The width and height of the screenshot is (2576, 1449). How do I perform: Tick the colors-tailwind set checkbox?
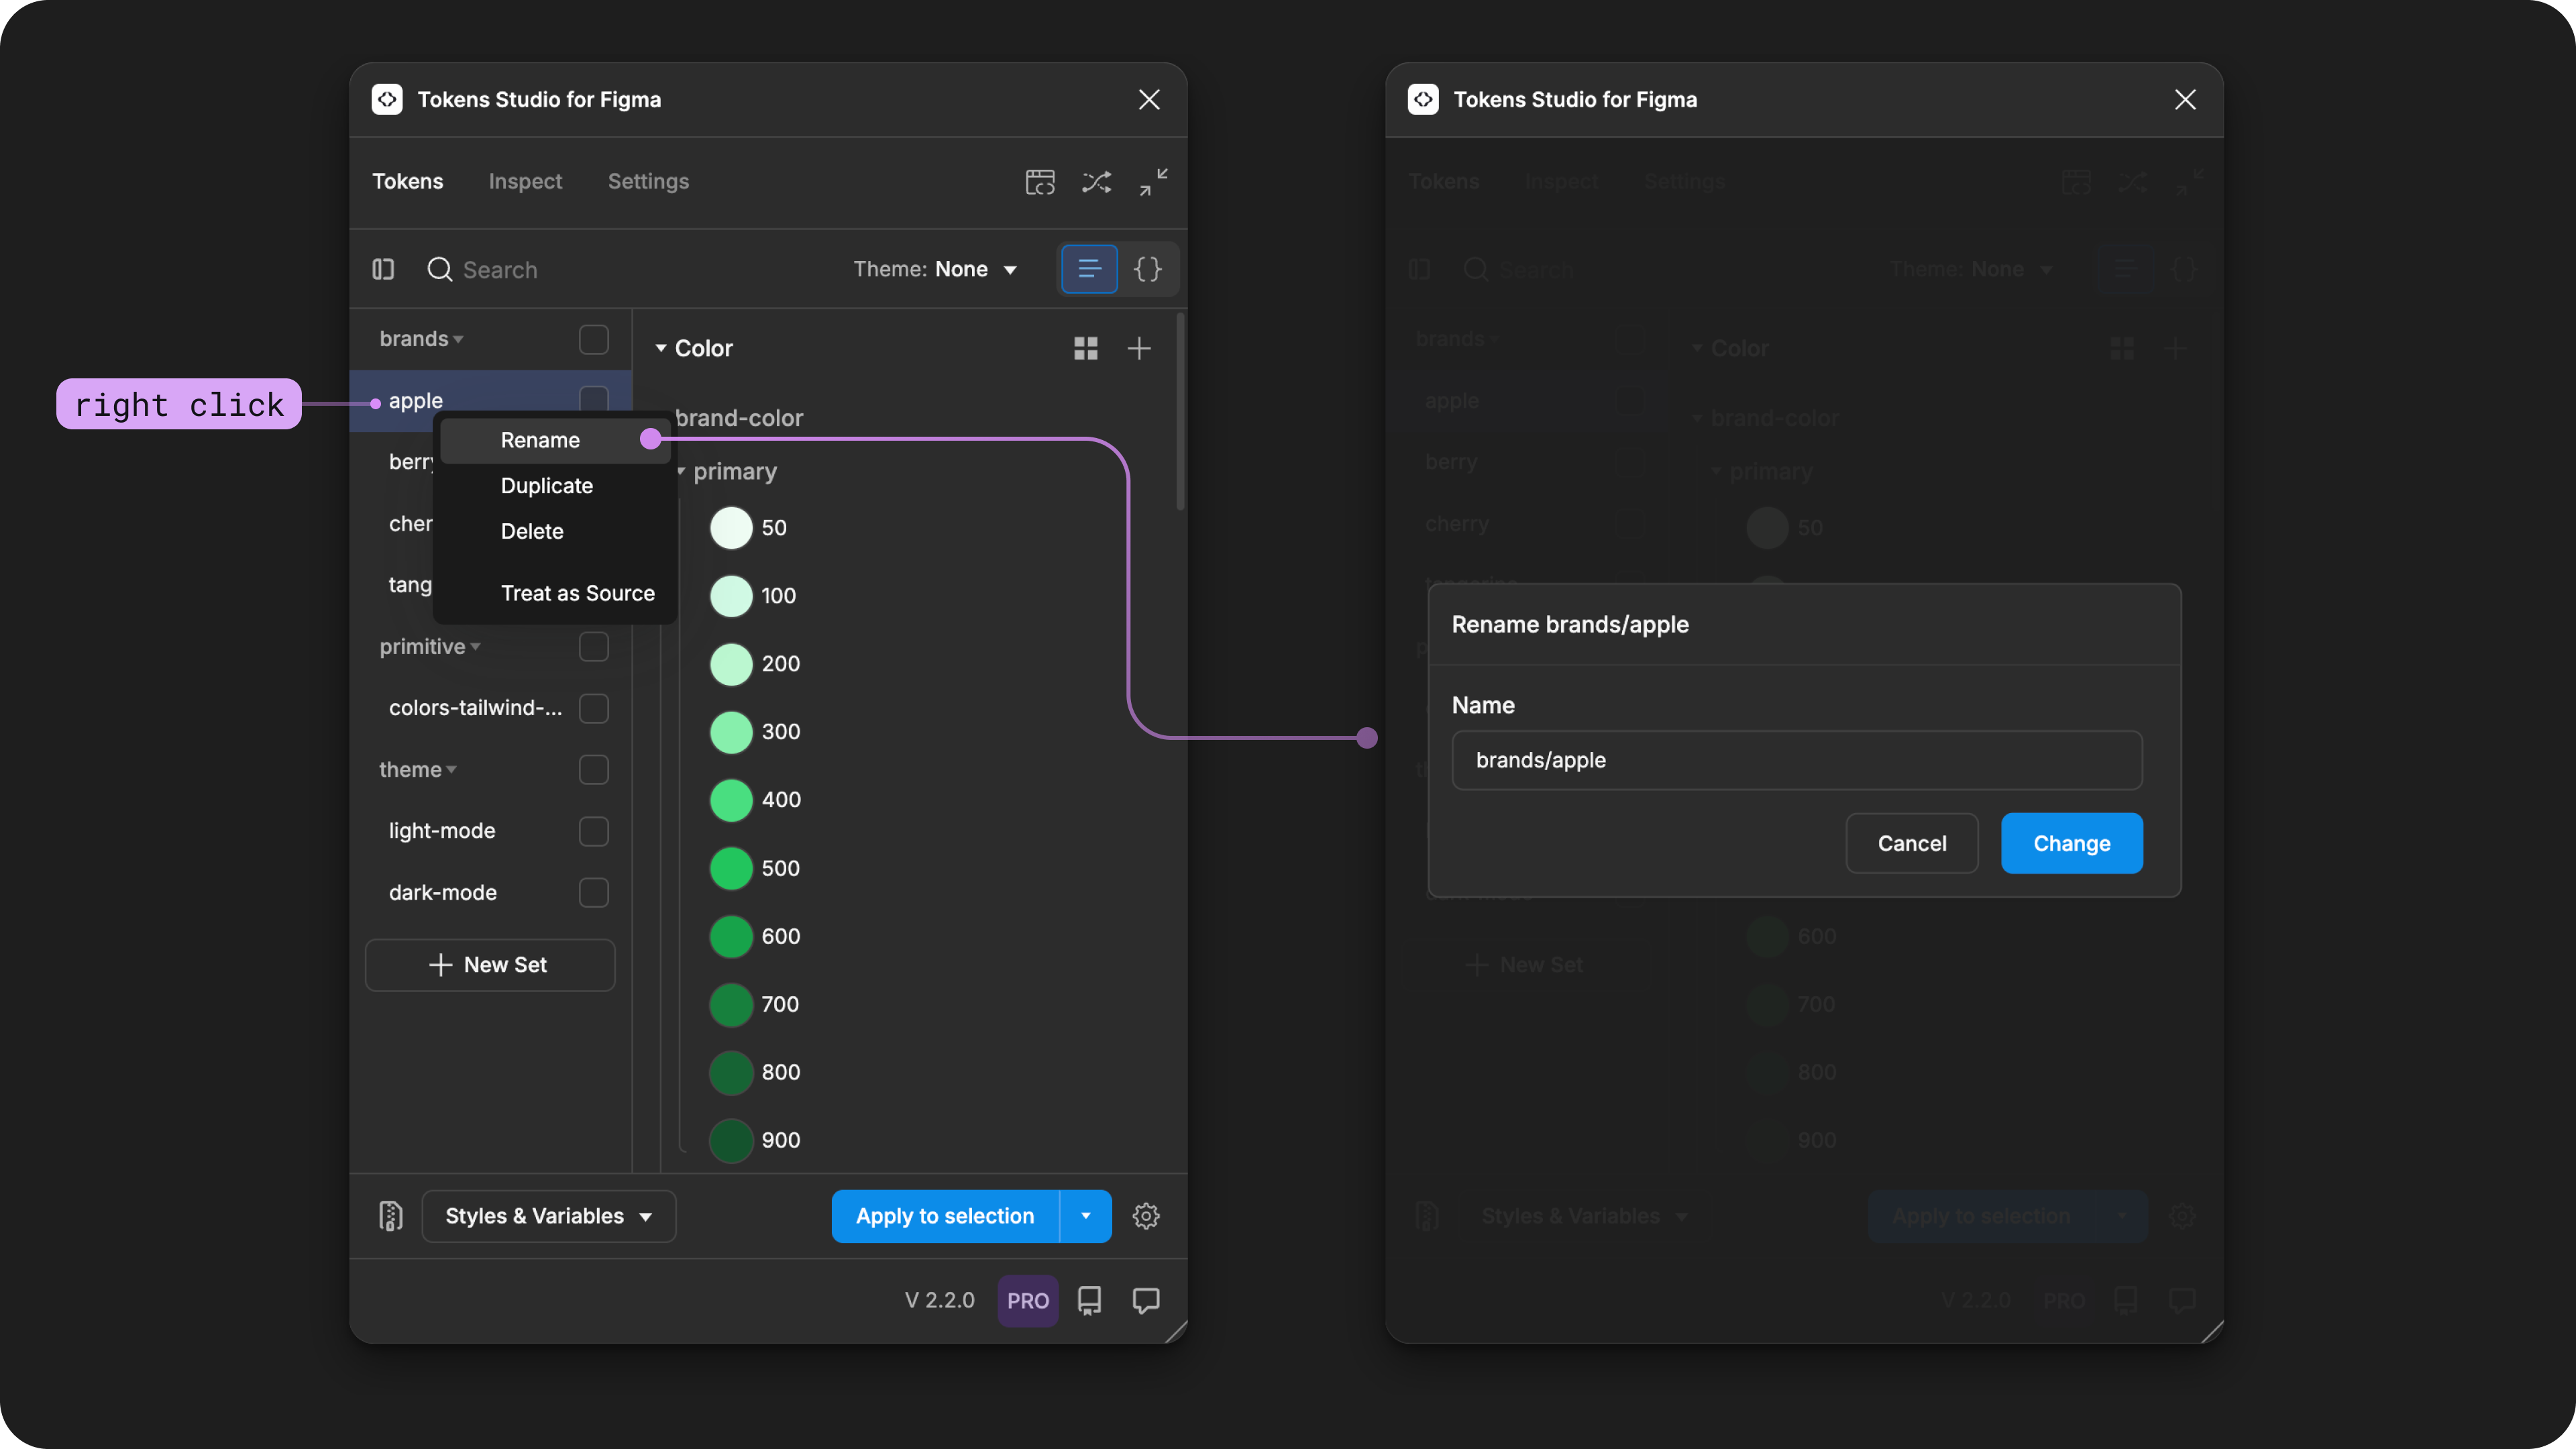pos(594,708)
